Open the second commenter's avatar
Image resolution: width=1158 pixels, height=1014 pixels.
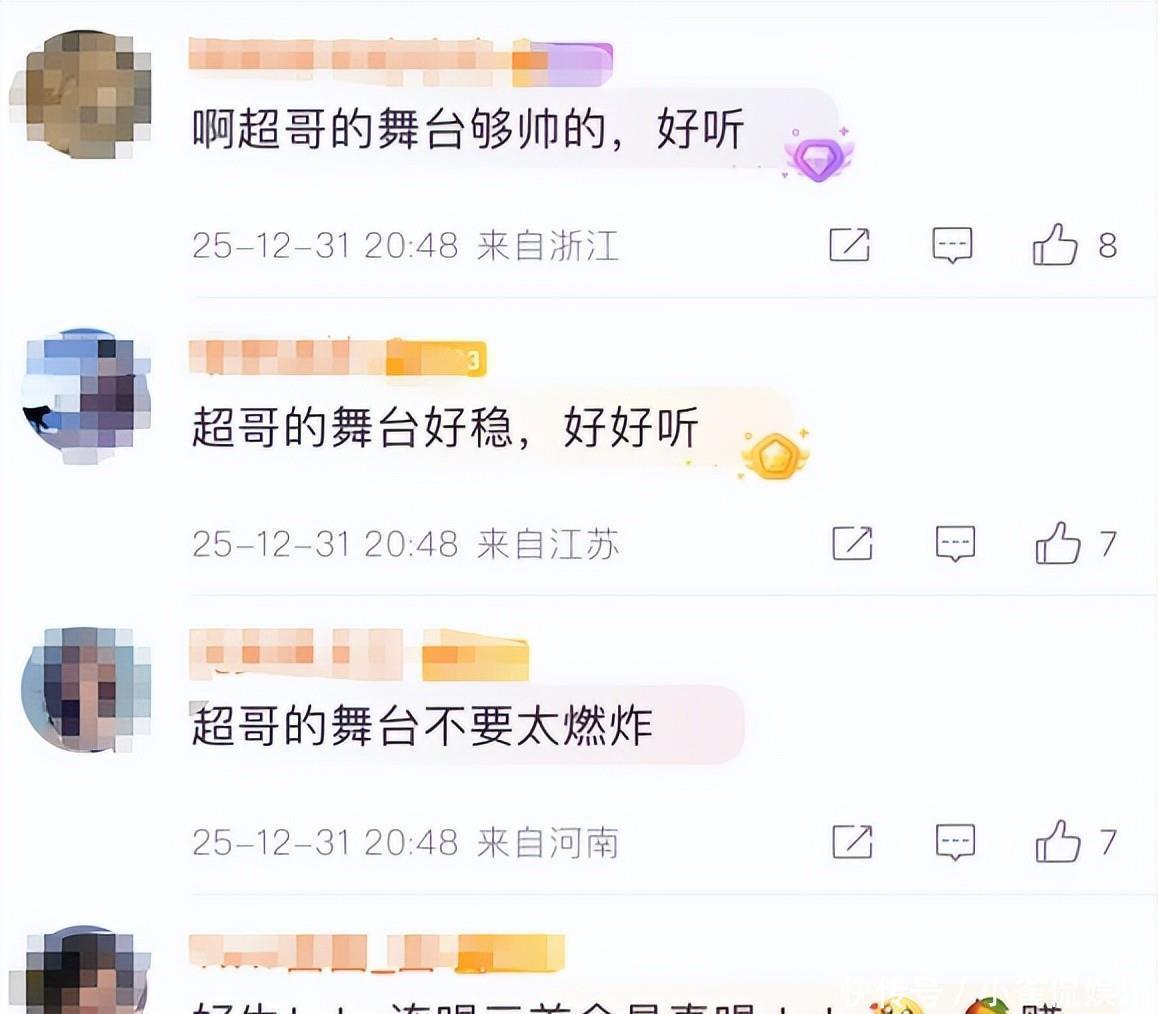[x=86, y=395]
